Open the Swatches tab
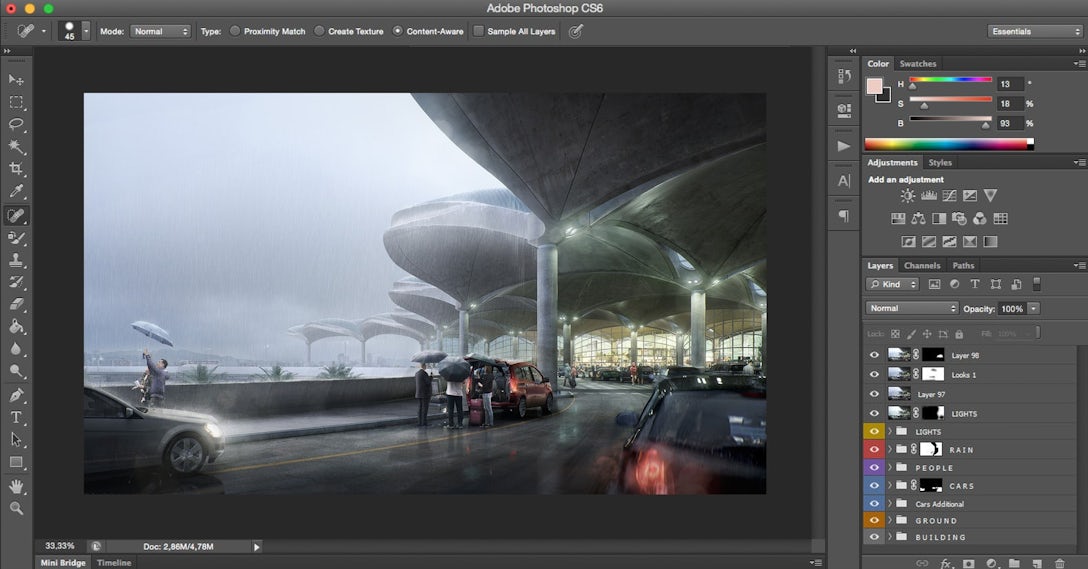 tap(918, 64)
